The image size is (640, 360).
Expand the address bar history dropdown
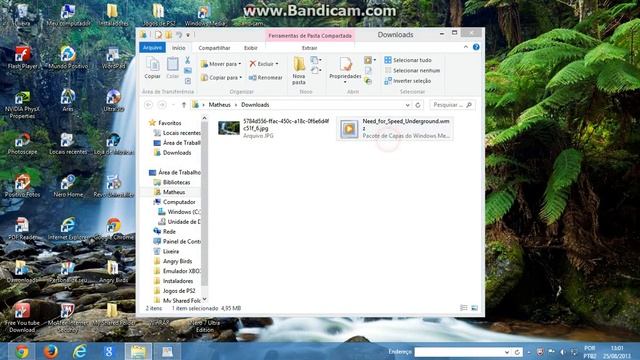tap(407, 105)
